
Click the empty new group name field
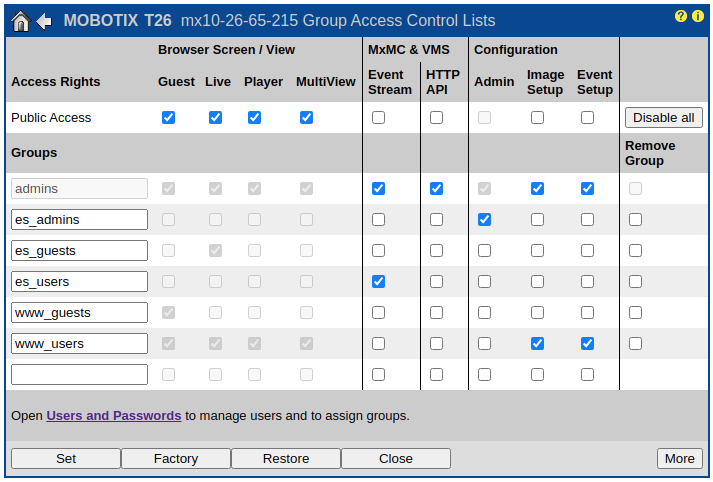80,374
